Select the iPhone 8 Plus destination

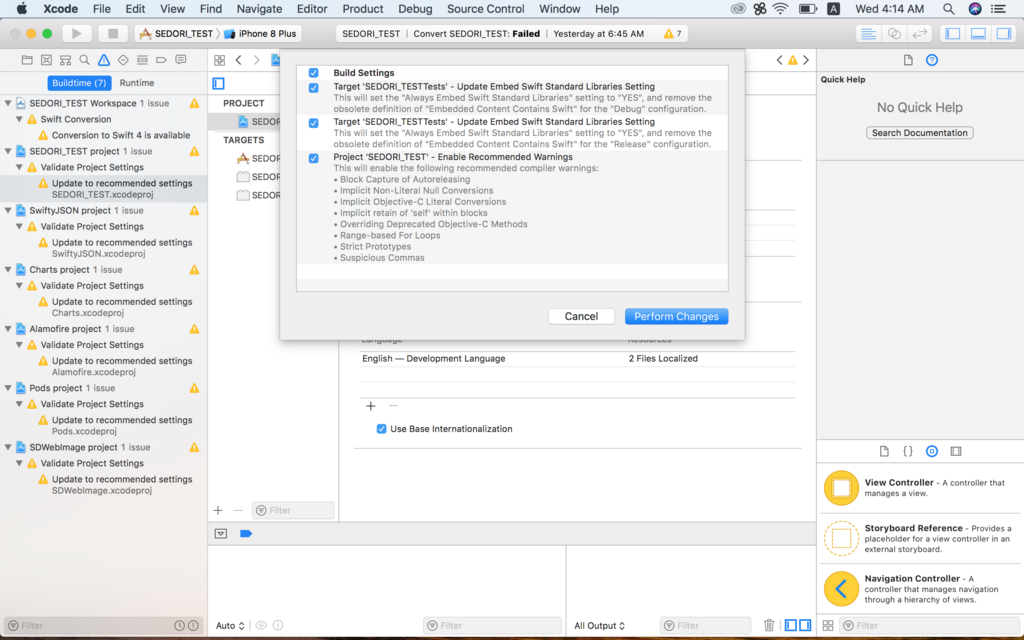coord(262,33)
